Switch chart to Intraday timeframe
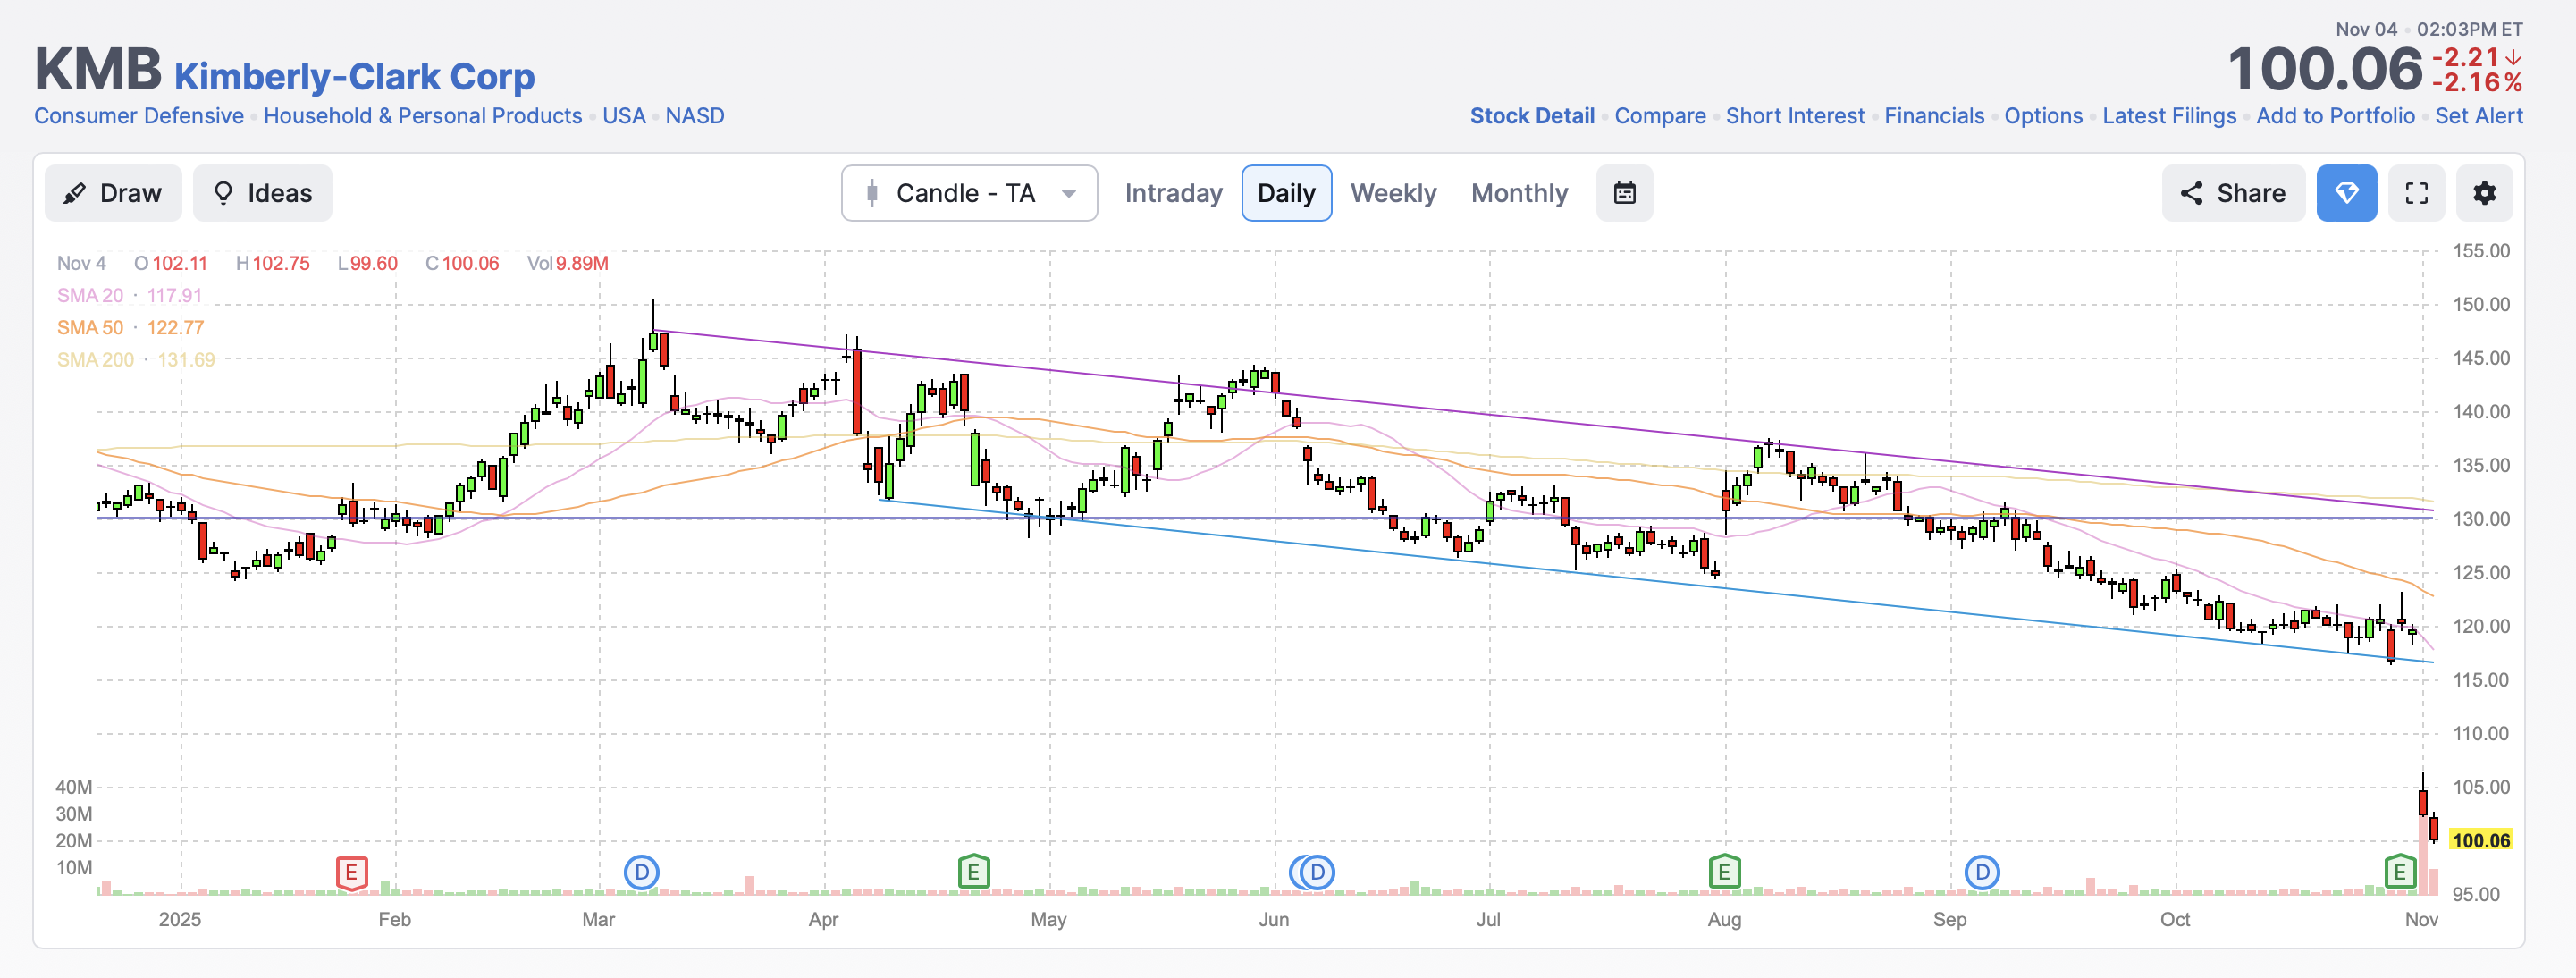Viewport: 2576px width, 978px height. (1173, 193)
